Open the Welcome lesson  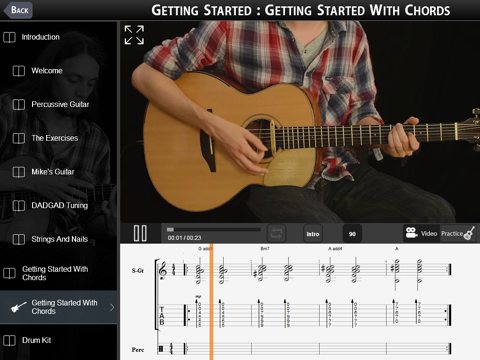pyautogui.click(x=59, y=71)
